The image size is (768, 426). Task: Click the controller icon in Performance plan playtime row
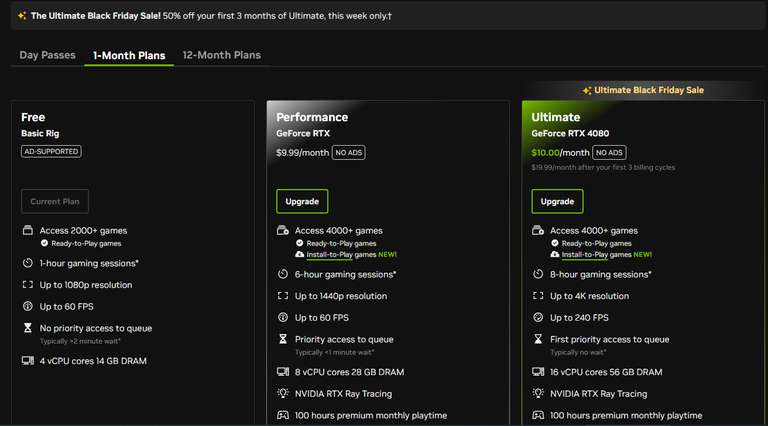point(283,415)
